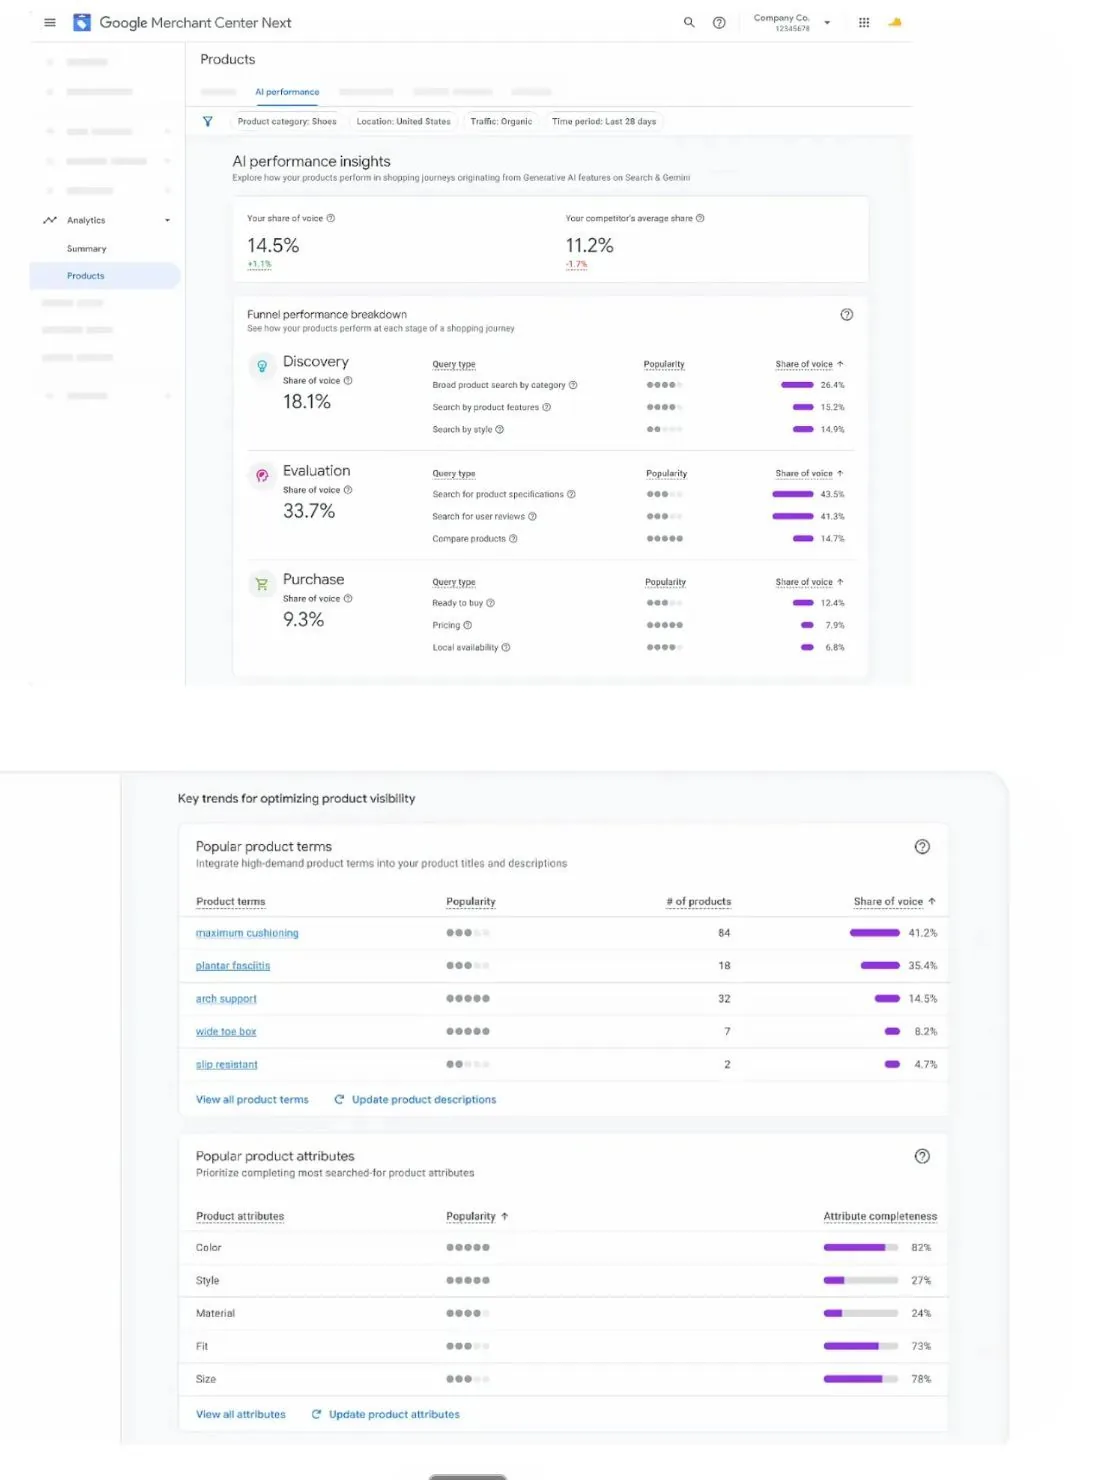The image size is (1100, 1480).
Task: Collapse the Analytics sidebar section
Action: (167, 220)
